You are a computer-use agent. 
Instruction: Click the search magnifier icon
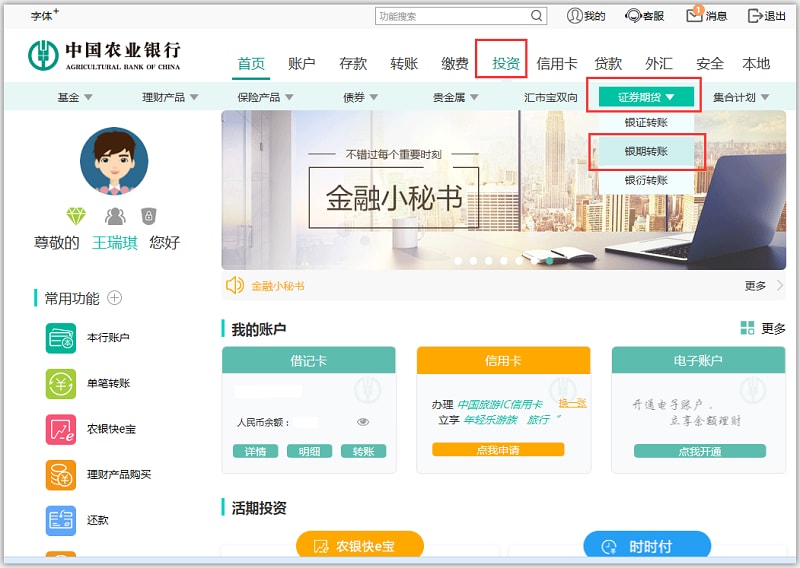pos(537,16)
